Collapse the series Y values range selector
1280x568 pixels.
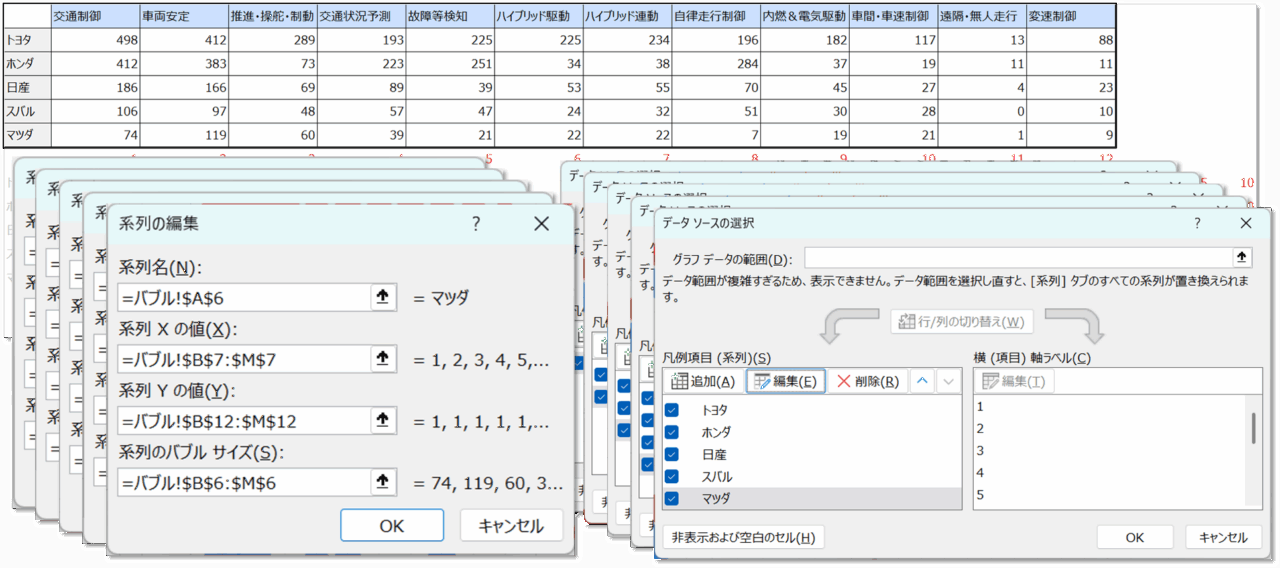tap(382, 420)
